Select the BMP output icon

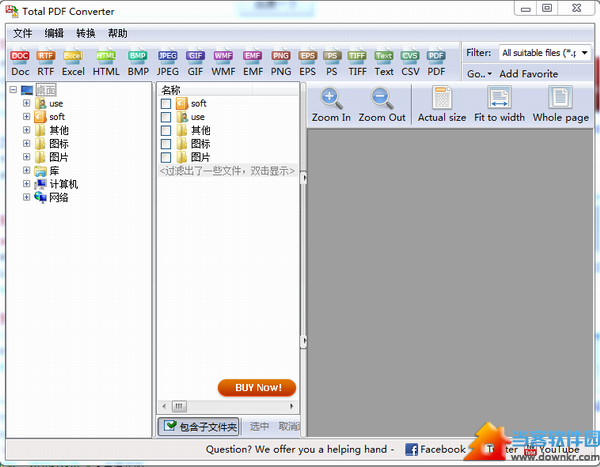click(x=138, y=64)
